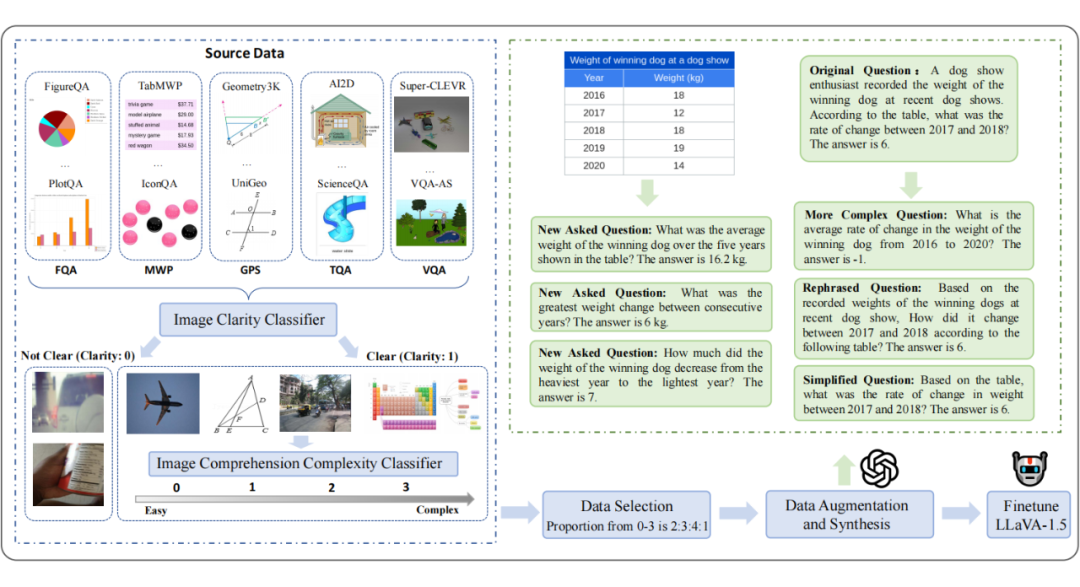1080x587 pixels.
Task: Select the 2017 year cell in the table
Action: [594, 112]
